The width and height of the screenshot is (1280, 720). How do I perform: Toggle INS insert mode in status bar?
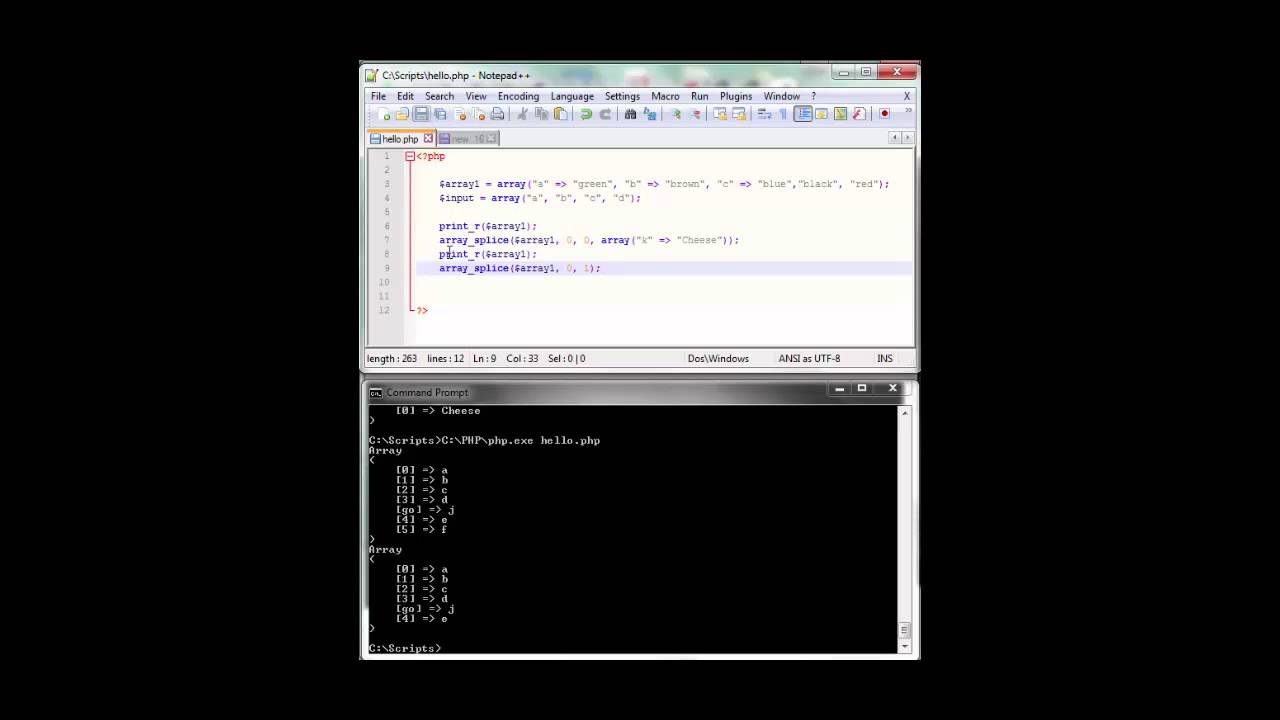(x=885, y=358)
